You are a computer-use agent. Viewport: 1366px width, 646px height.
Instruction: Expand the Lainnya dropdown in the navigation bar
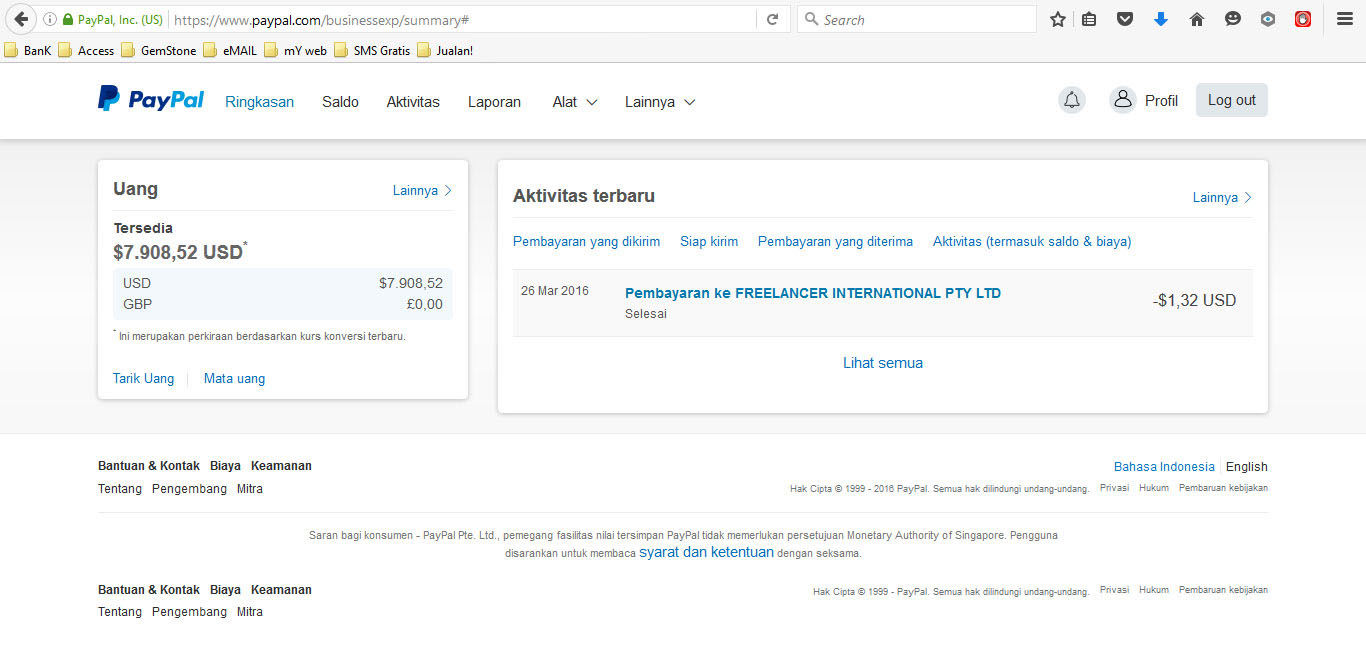point(660,102)
